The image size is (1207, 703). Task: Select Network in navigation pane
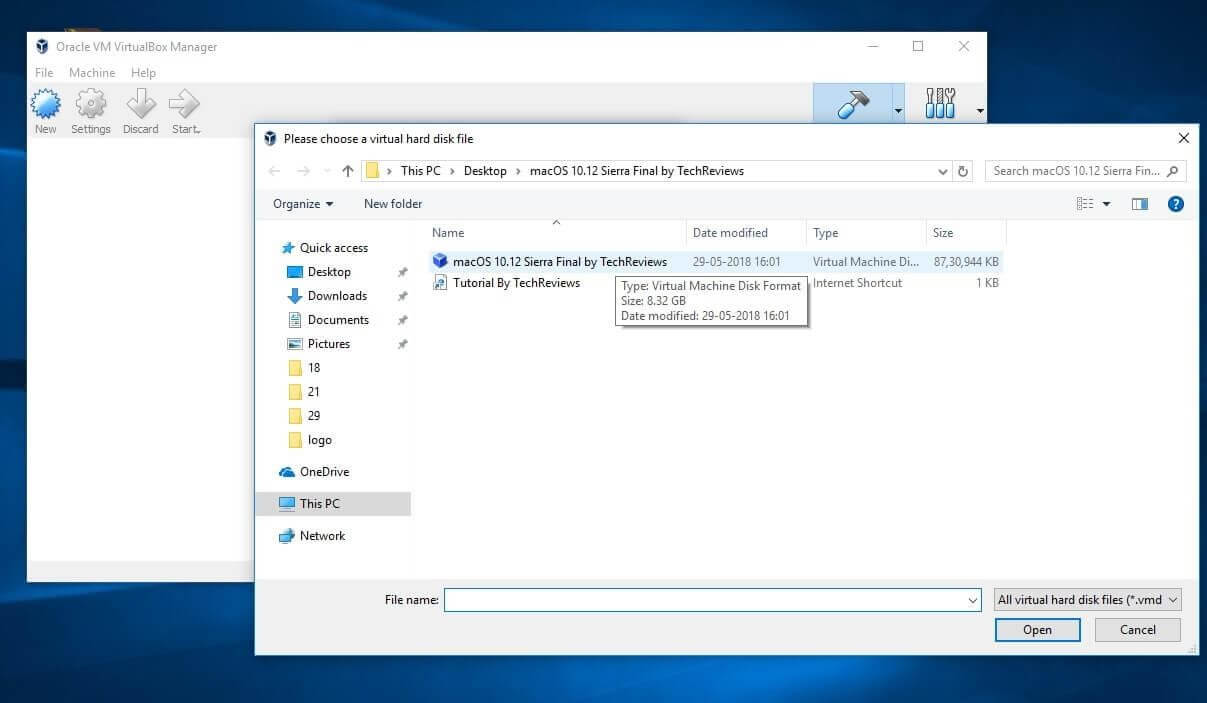322,536
